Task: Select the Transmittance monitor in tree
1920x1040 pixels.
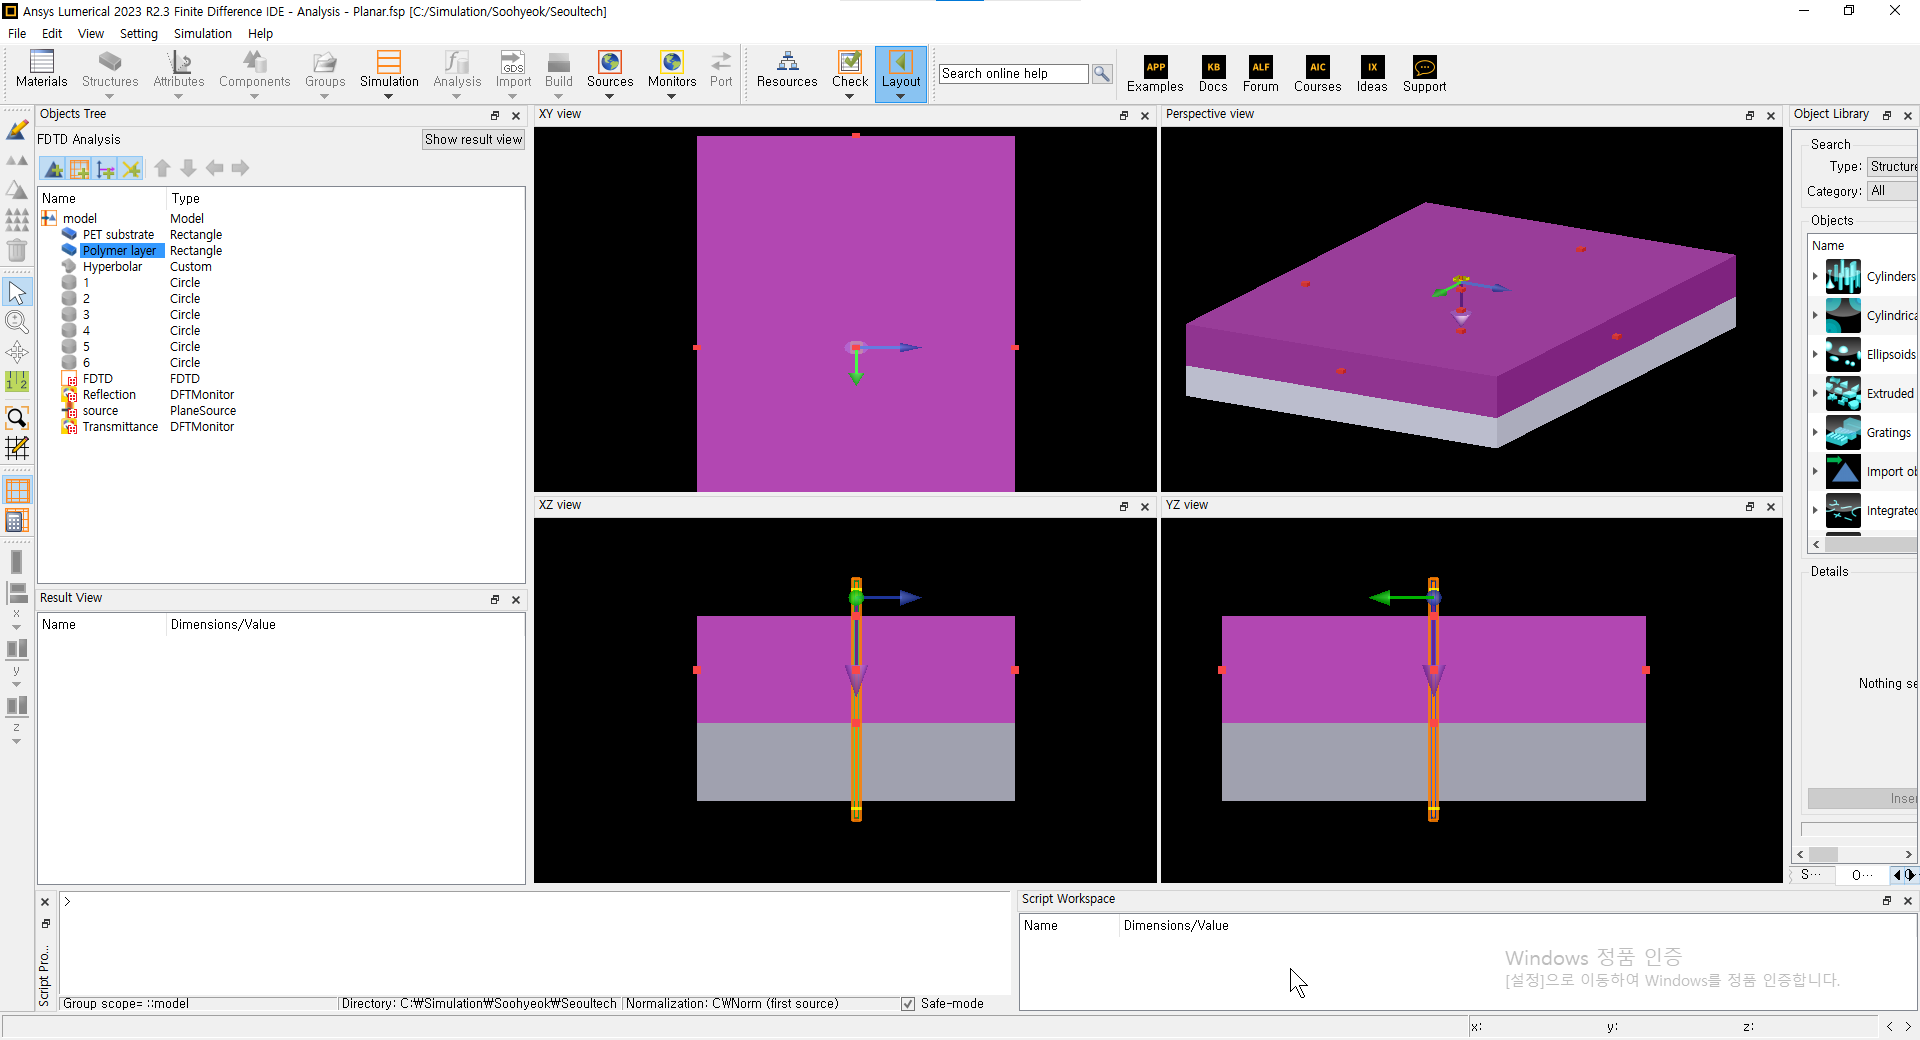Action: point(120,427)
